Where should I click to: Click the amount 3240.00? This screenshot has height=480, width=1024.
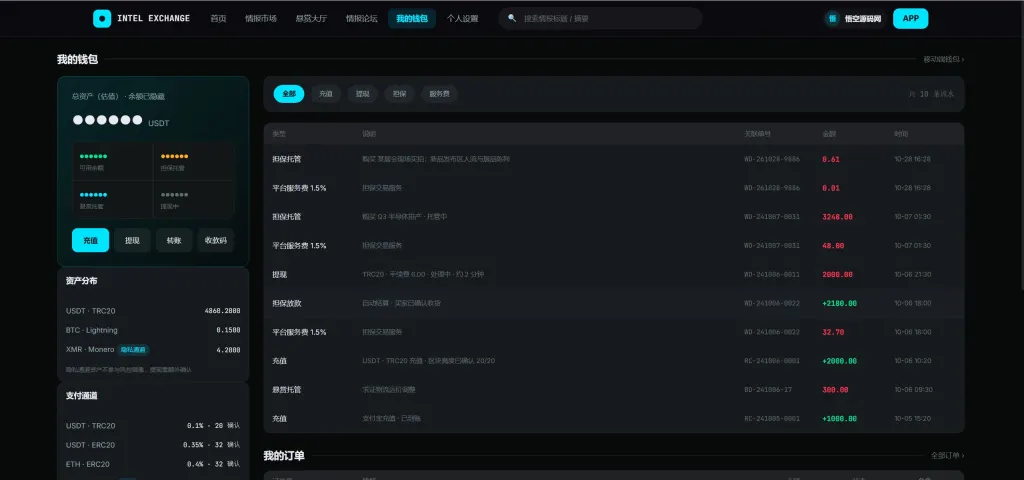point(837,217)
